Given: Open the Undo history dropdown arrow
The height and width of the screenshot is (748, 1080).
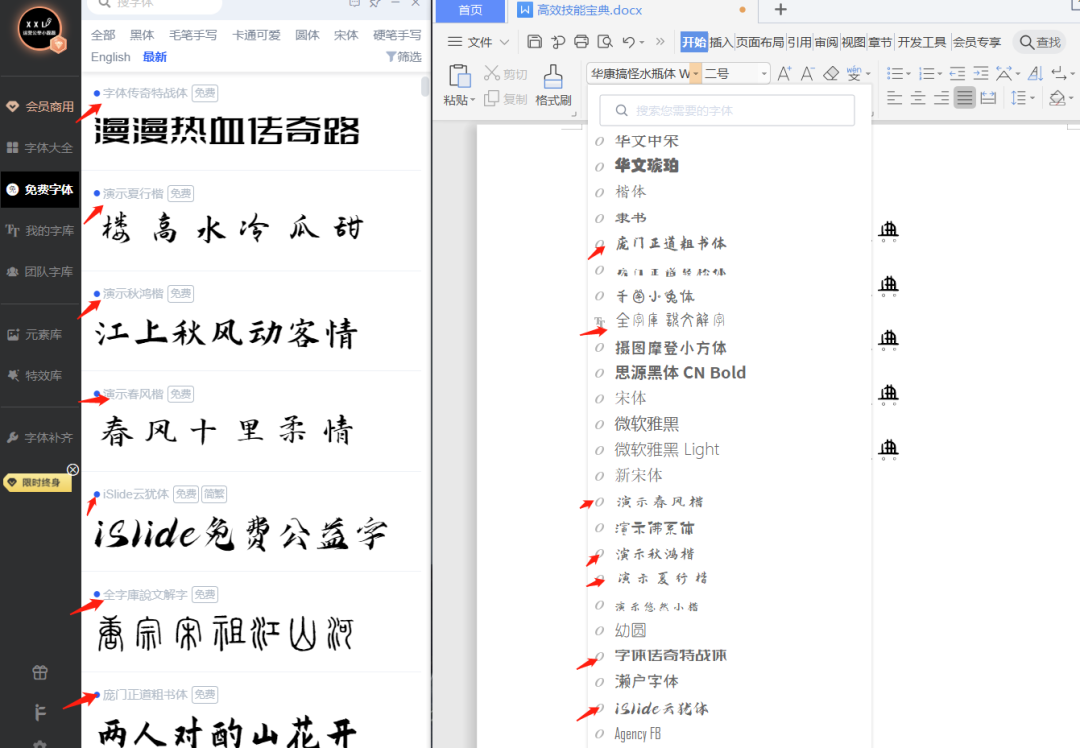Looking at the screenshot, I should point(642,43).
